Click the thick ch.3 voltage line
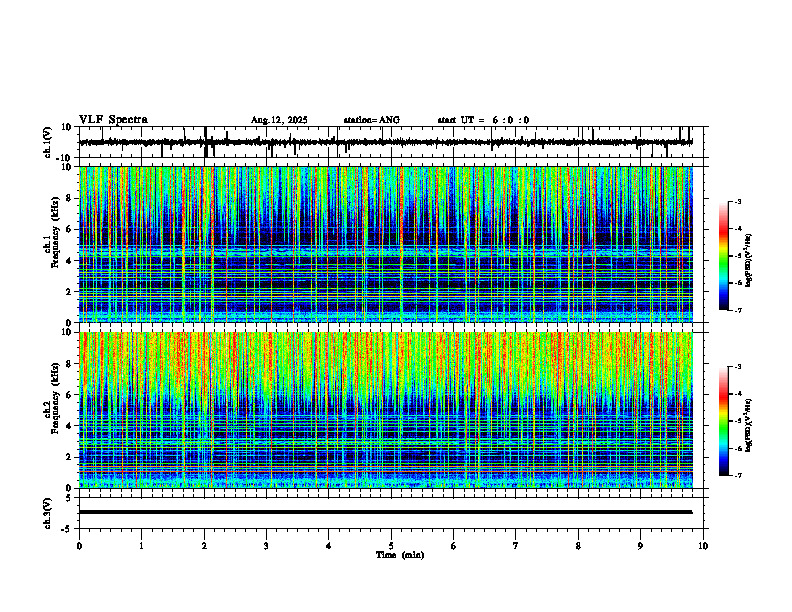This screenshot has height=612, width=792. [x=385, y=512]
